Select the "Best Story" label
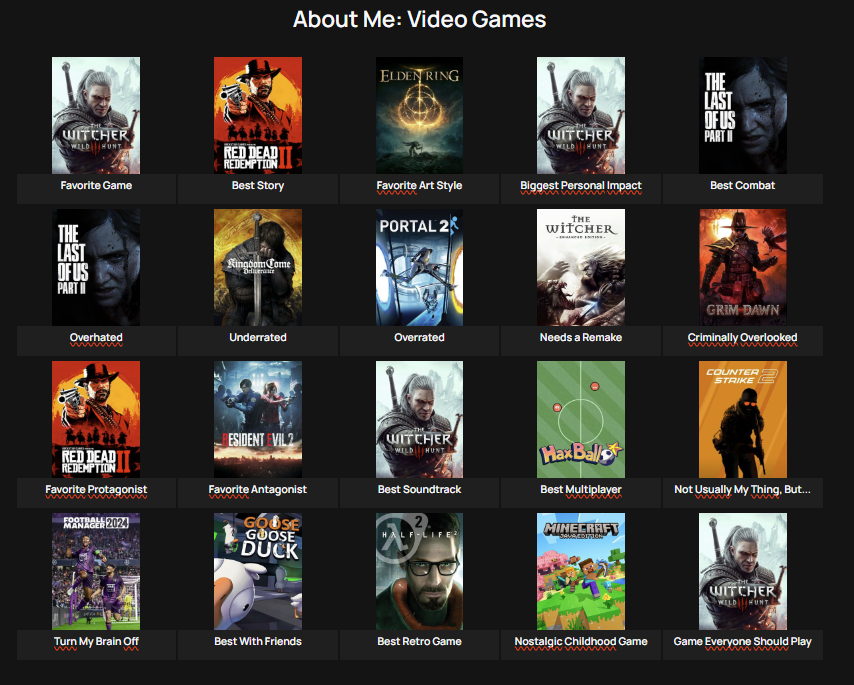This screenshot has width=854, height=685. tap(258, 185)
